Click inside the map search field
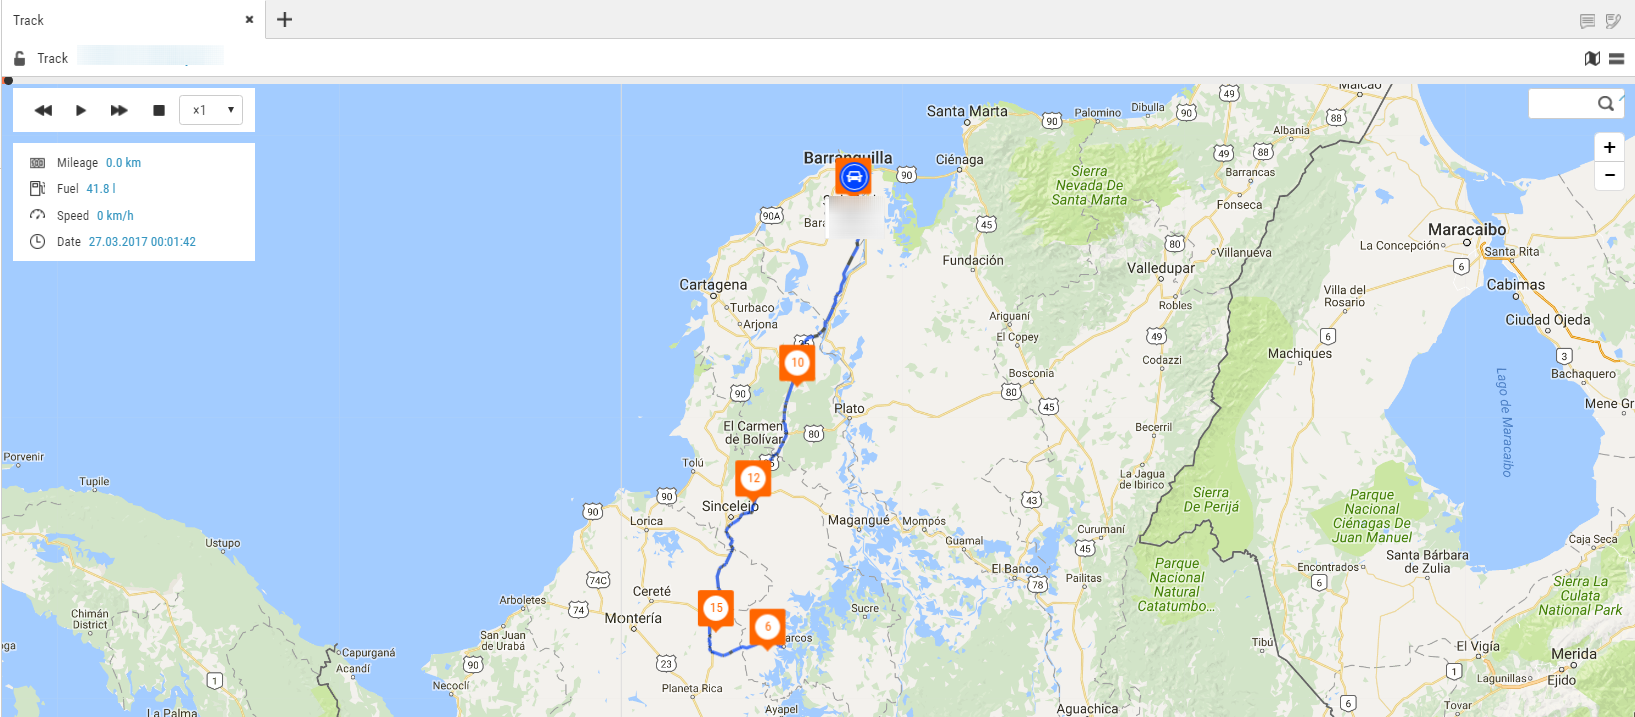This screenshot has width=1635, height=717. coord(1562,103)
